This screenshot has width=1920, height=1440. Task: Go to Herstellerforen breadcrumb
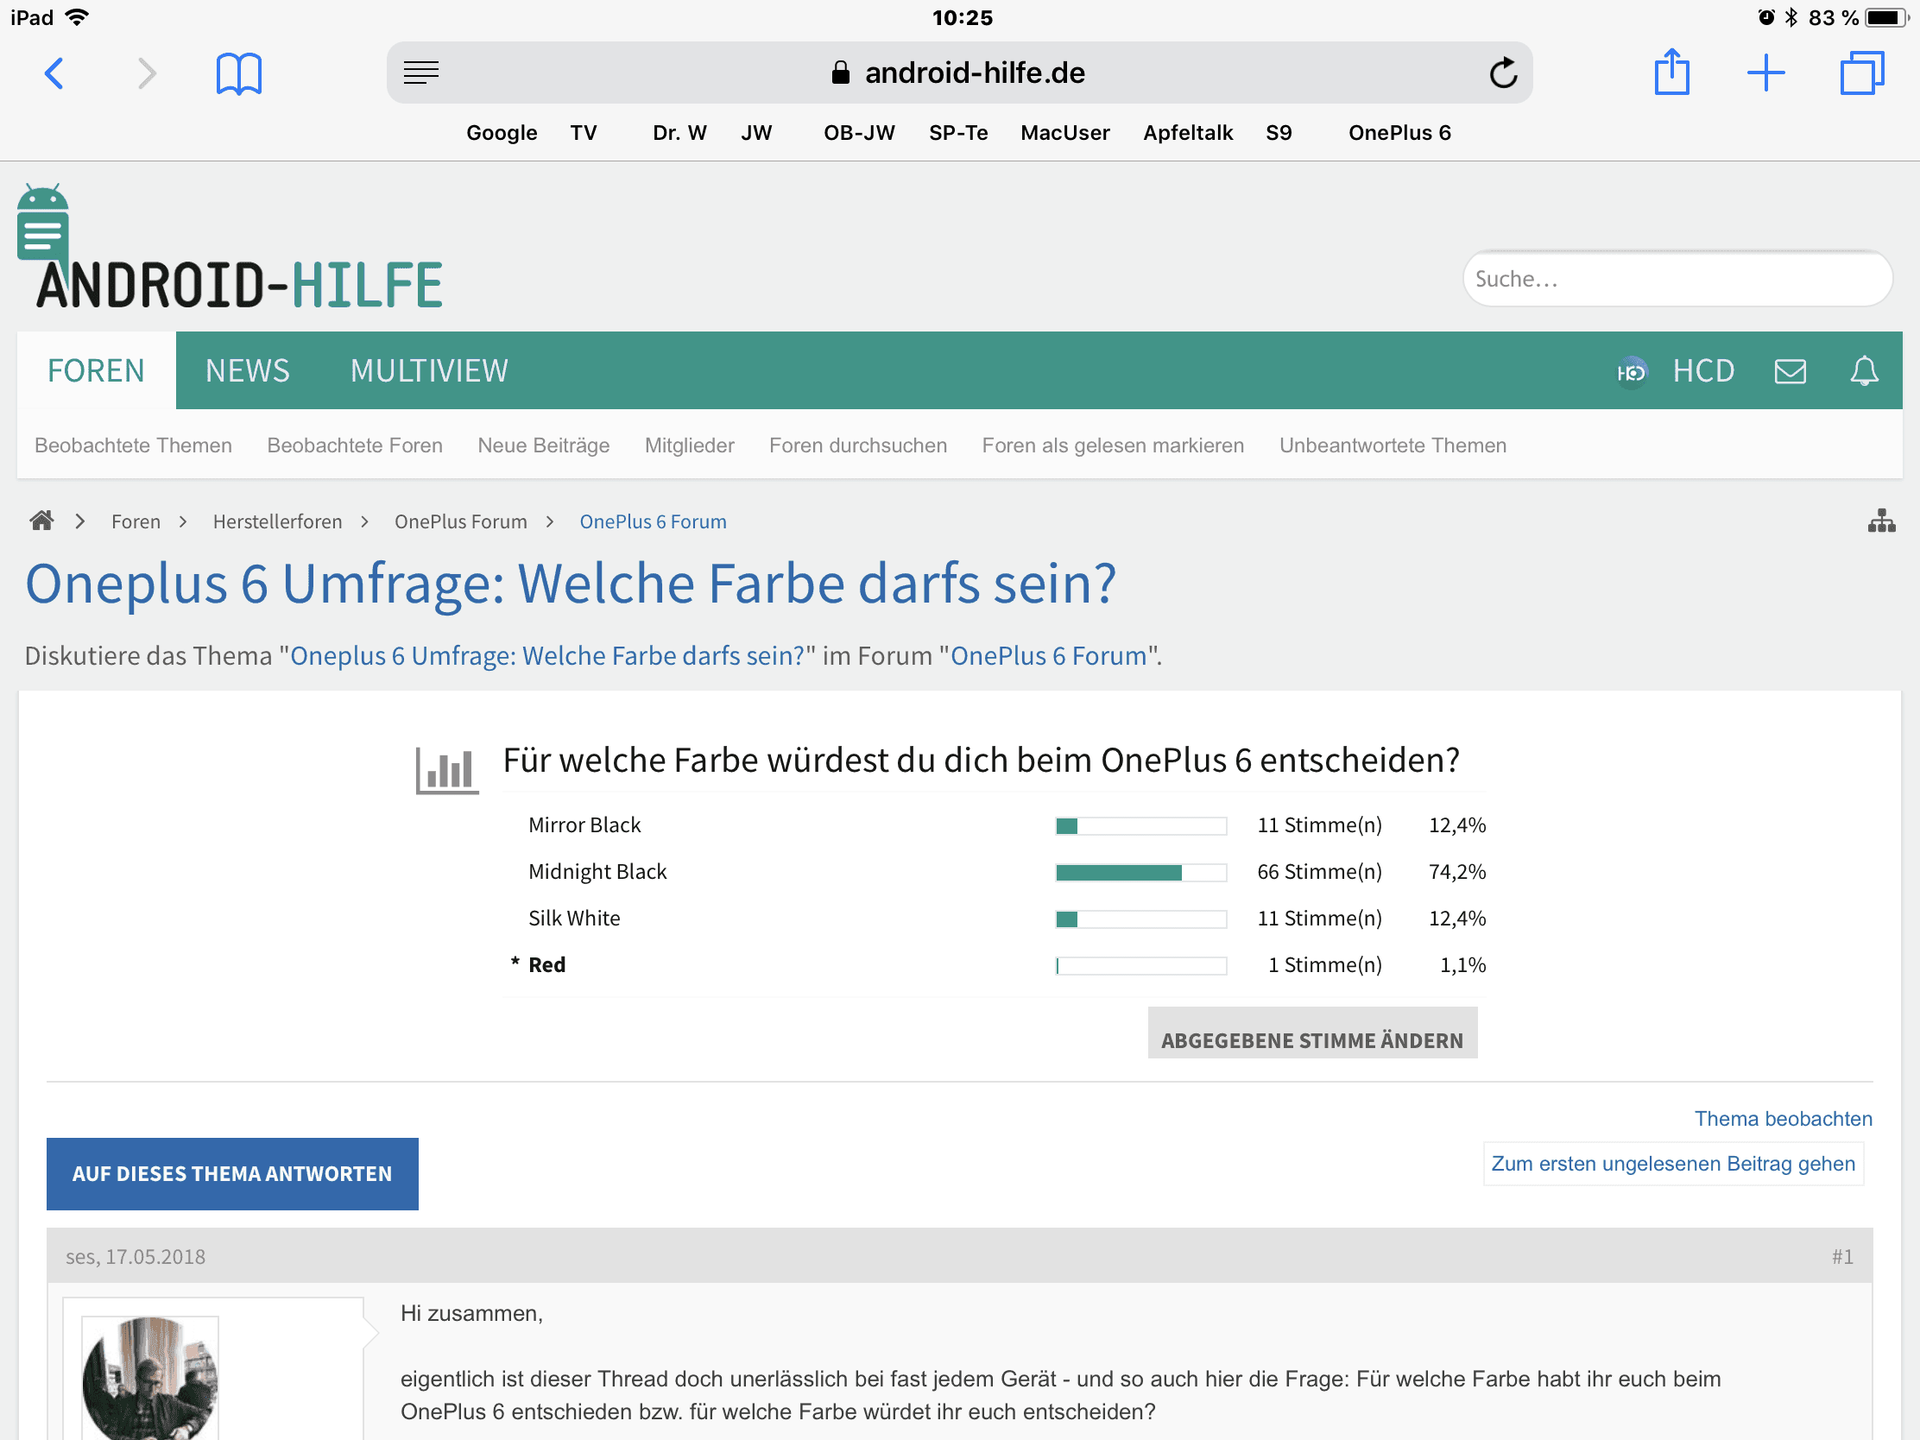click(x=277, y=521)
